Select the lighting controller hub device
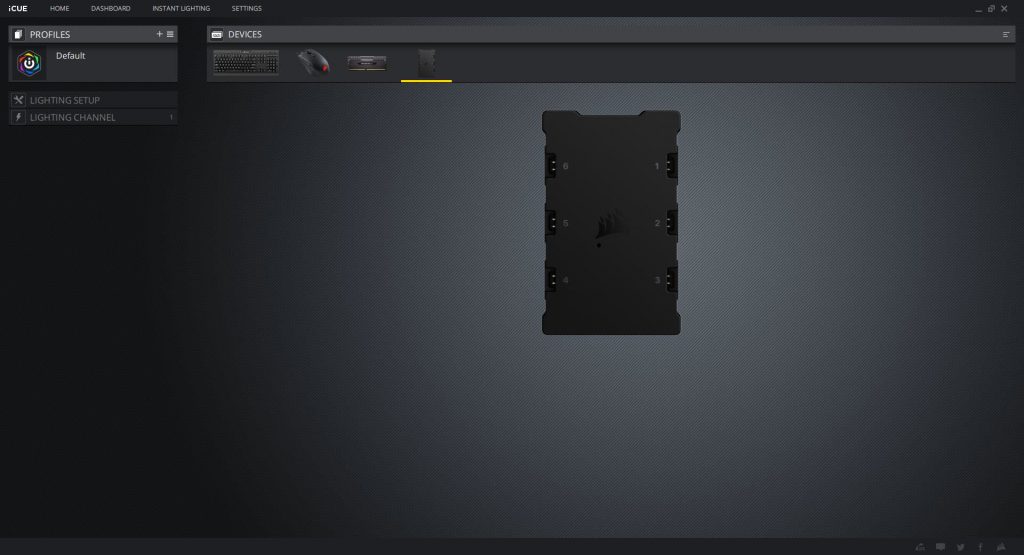Screen dimensions: 1024x555 tap(427, 63)
